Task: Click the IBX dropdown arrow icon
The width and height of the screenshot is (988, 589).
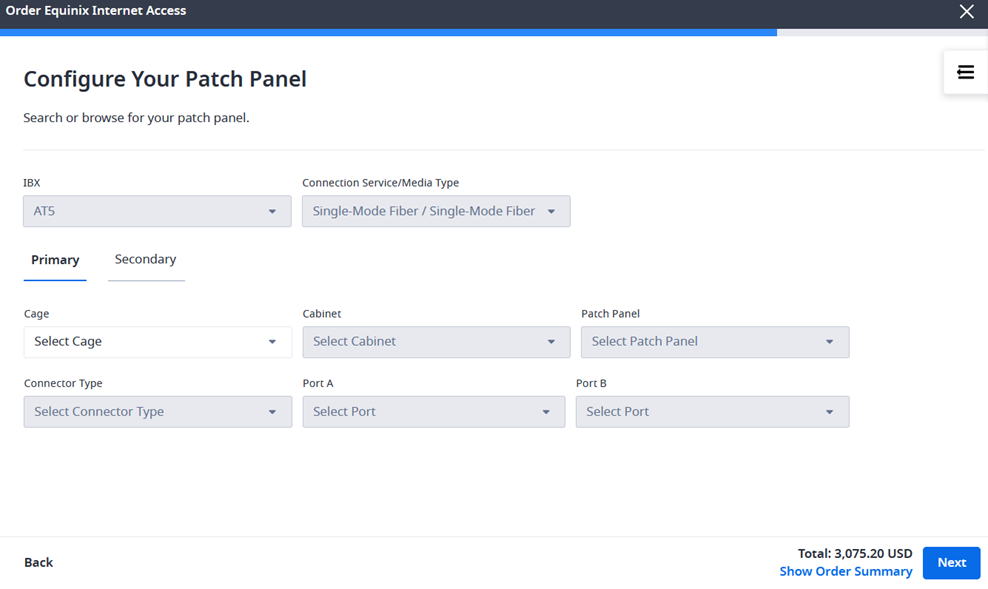Action: 272,212
